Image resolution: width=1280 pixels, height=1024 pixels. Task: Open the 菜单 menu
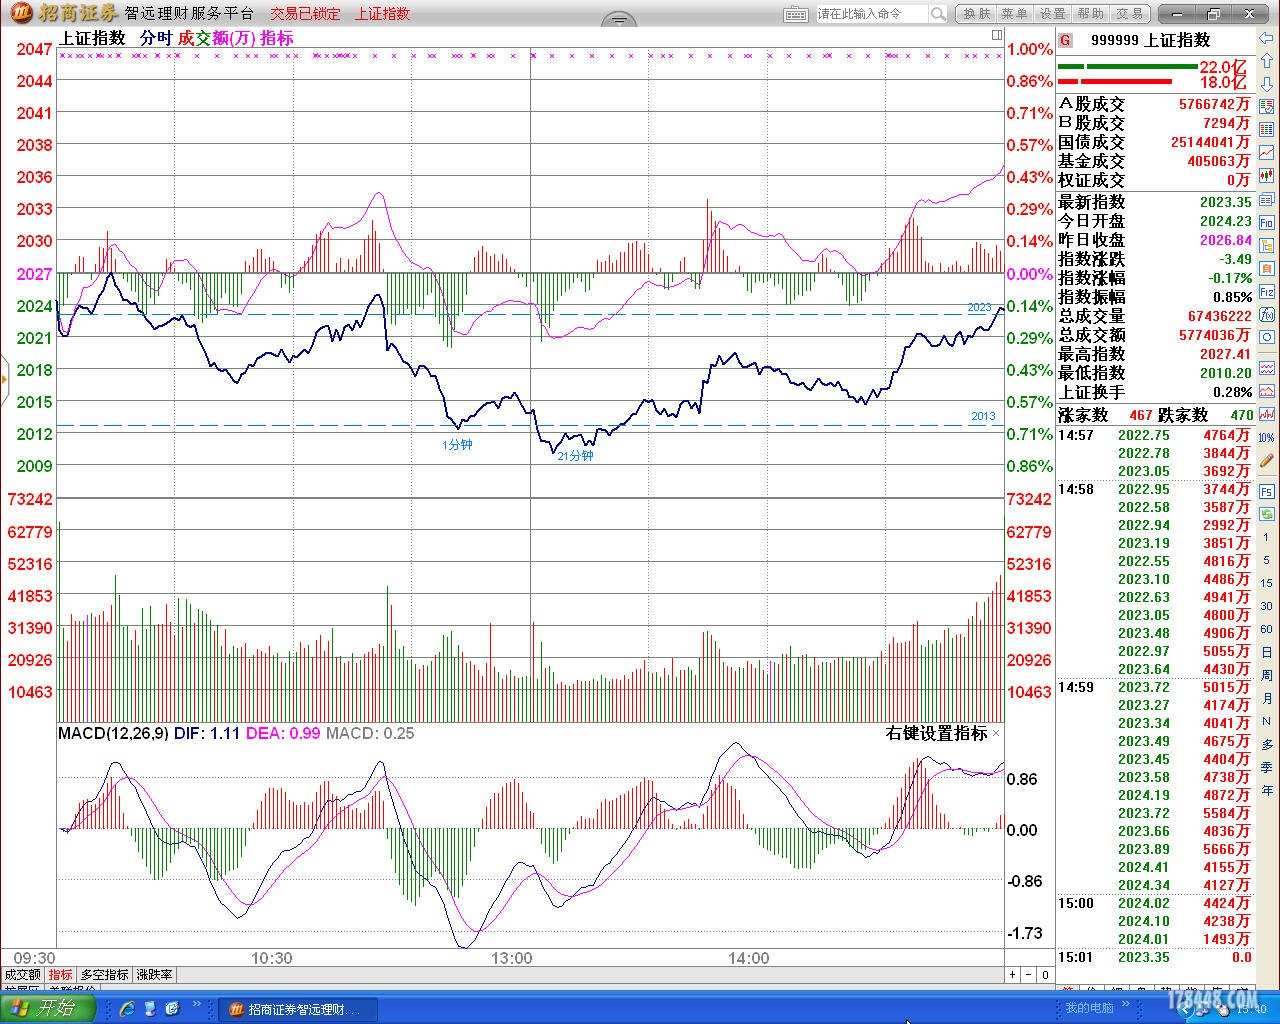[x=1014, y=14]
